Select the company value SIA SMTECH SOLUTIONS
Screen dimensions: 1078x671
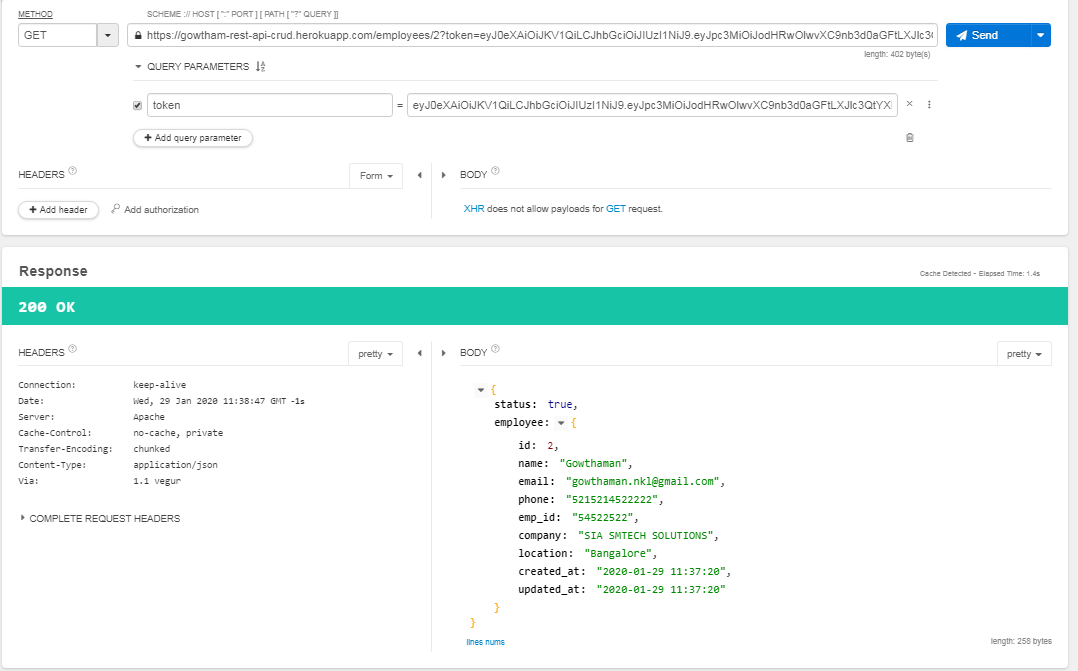(x=647, y=535)
